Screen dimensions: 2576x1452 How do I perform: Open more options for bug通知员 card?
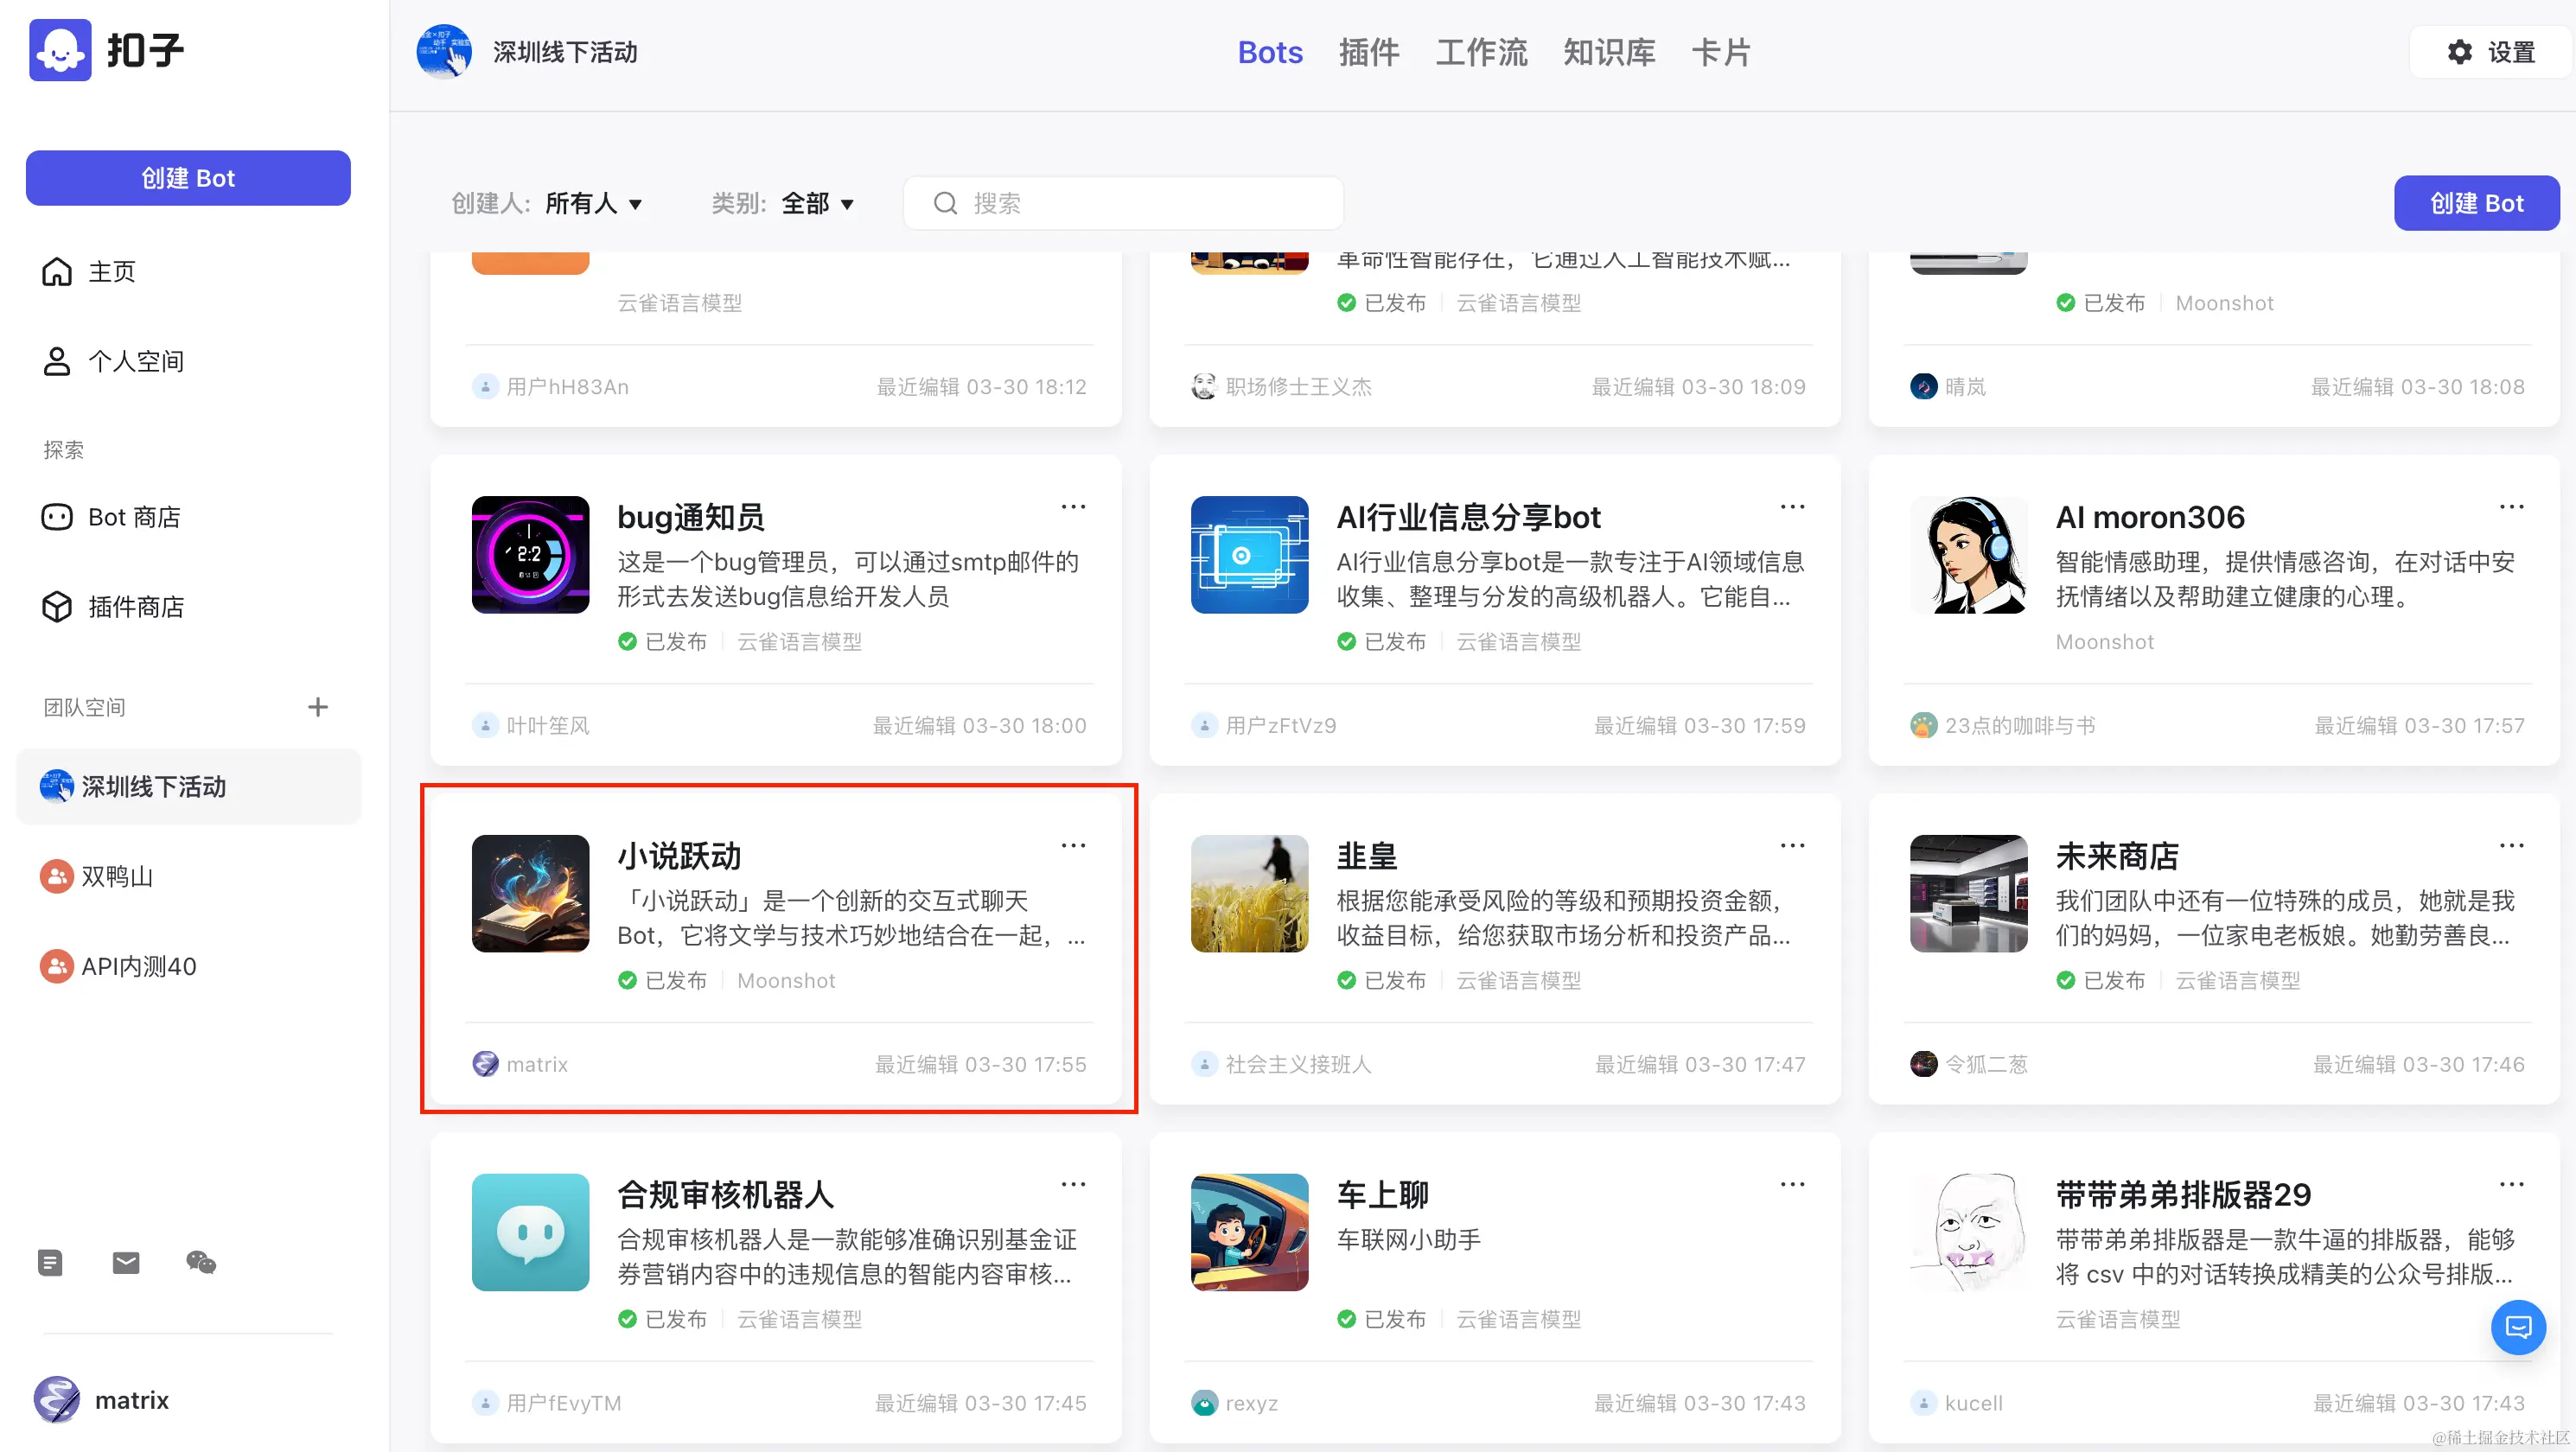[1073, 507]
